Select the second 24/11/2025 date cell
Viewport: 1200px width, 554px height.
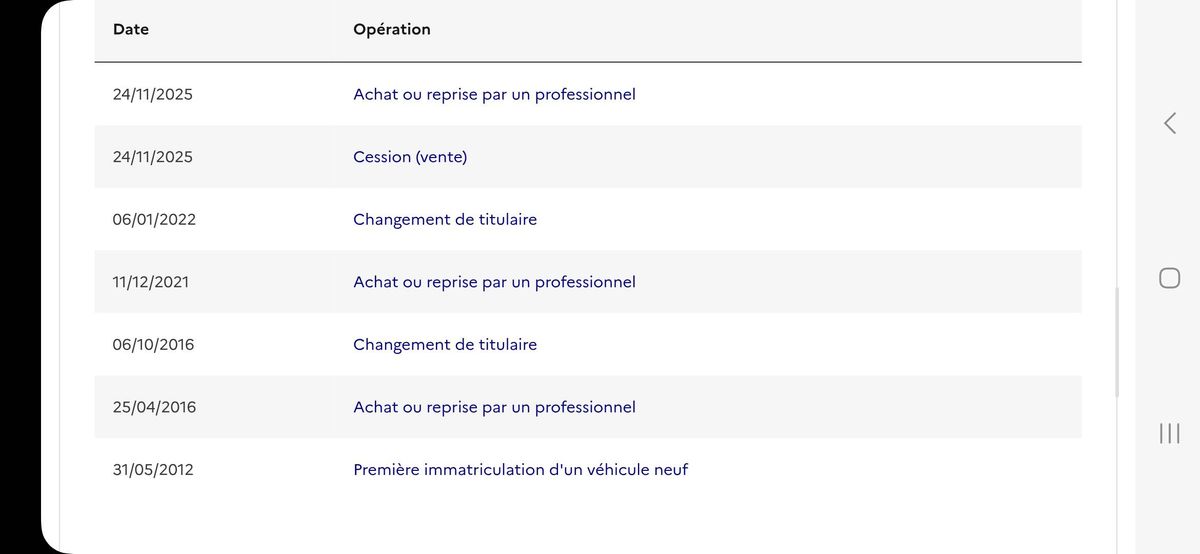tap(153, 157)
